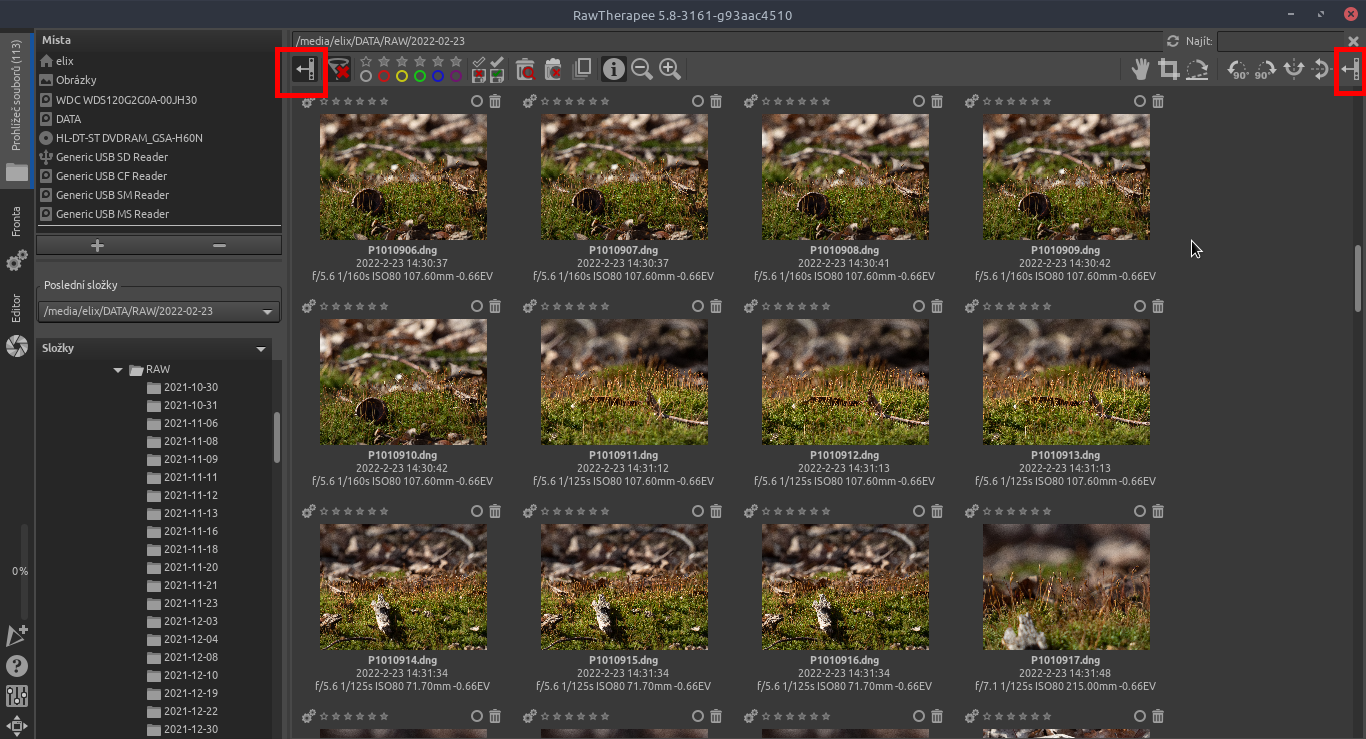This screenshot has height=739, width=1366.
Task: Trash the image P1010912.dng
Action: pos(937,306)
